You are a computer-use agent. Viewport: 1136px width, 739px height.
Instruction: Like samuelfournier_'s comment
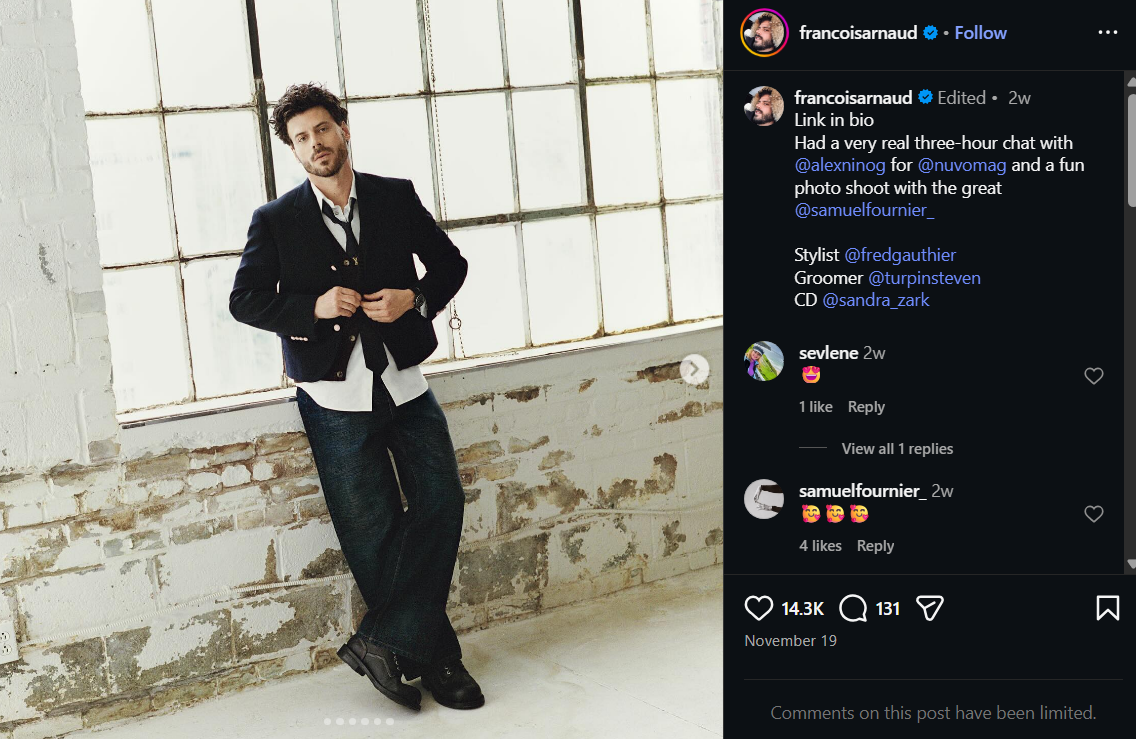(1094, 514)
